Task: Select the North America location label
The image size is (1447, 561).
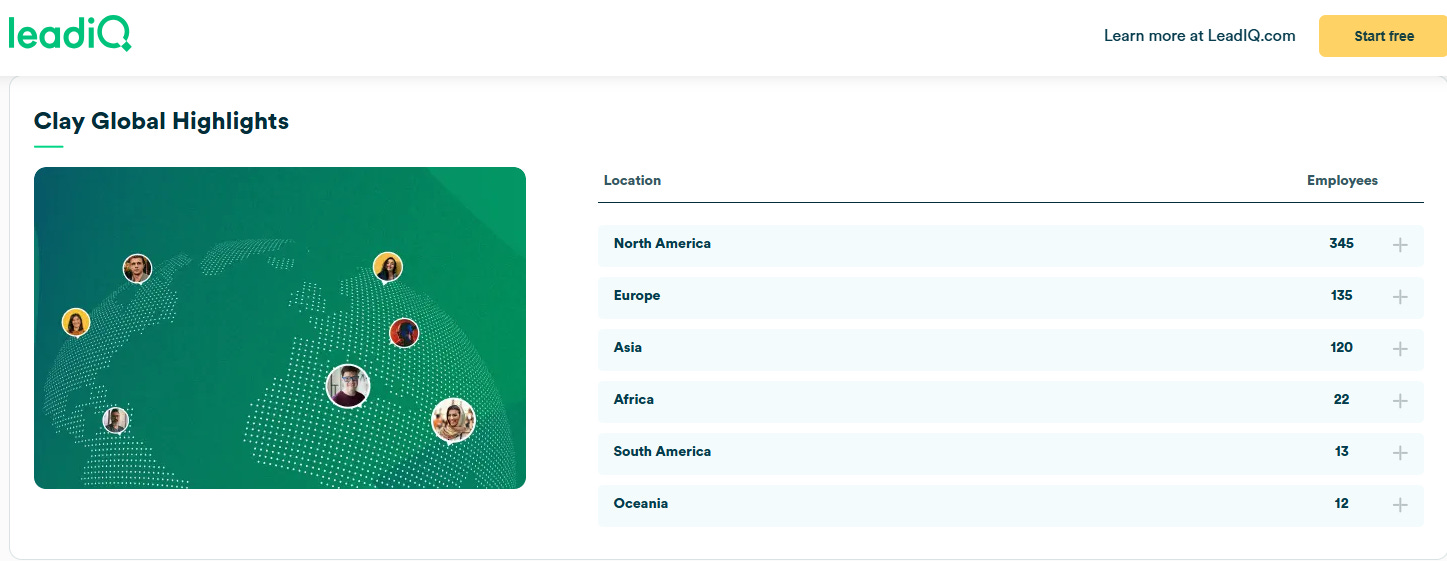Action: (662, 243)
